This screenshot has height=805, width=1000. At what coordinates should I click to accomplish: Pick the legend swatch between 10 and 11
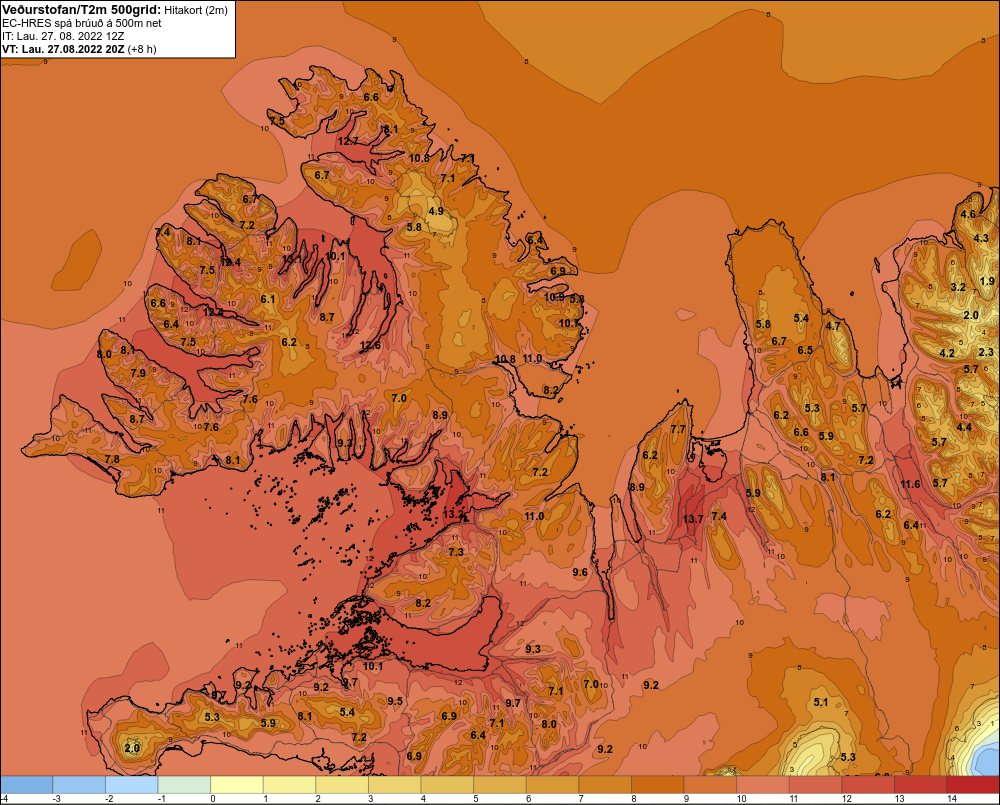coord(763,785)
